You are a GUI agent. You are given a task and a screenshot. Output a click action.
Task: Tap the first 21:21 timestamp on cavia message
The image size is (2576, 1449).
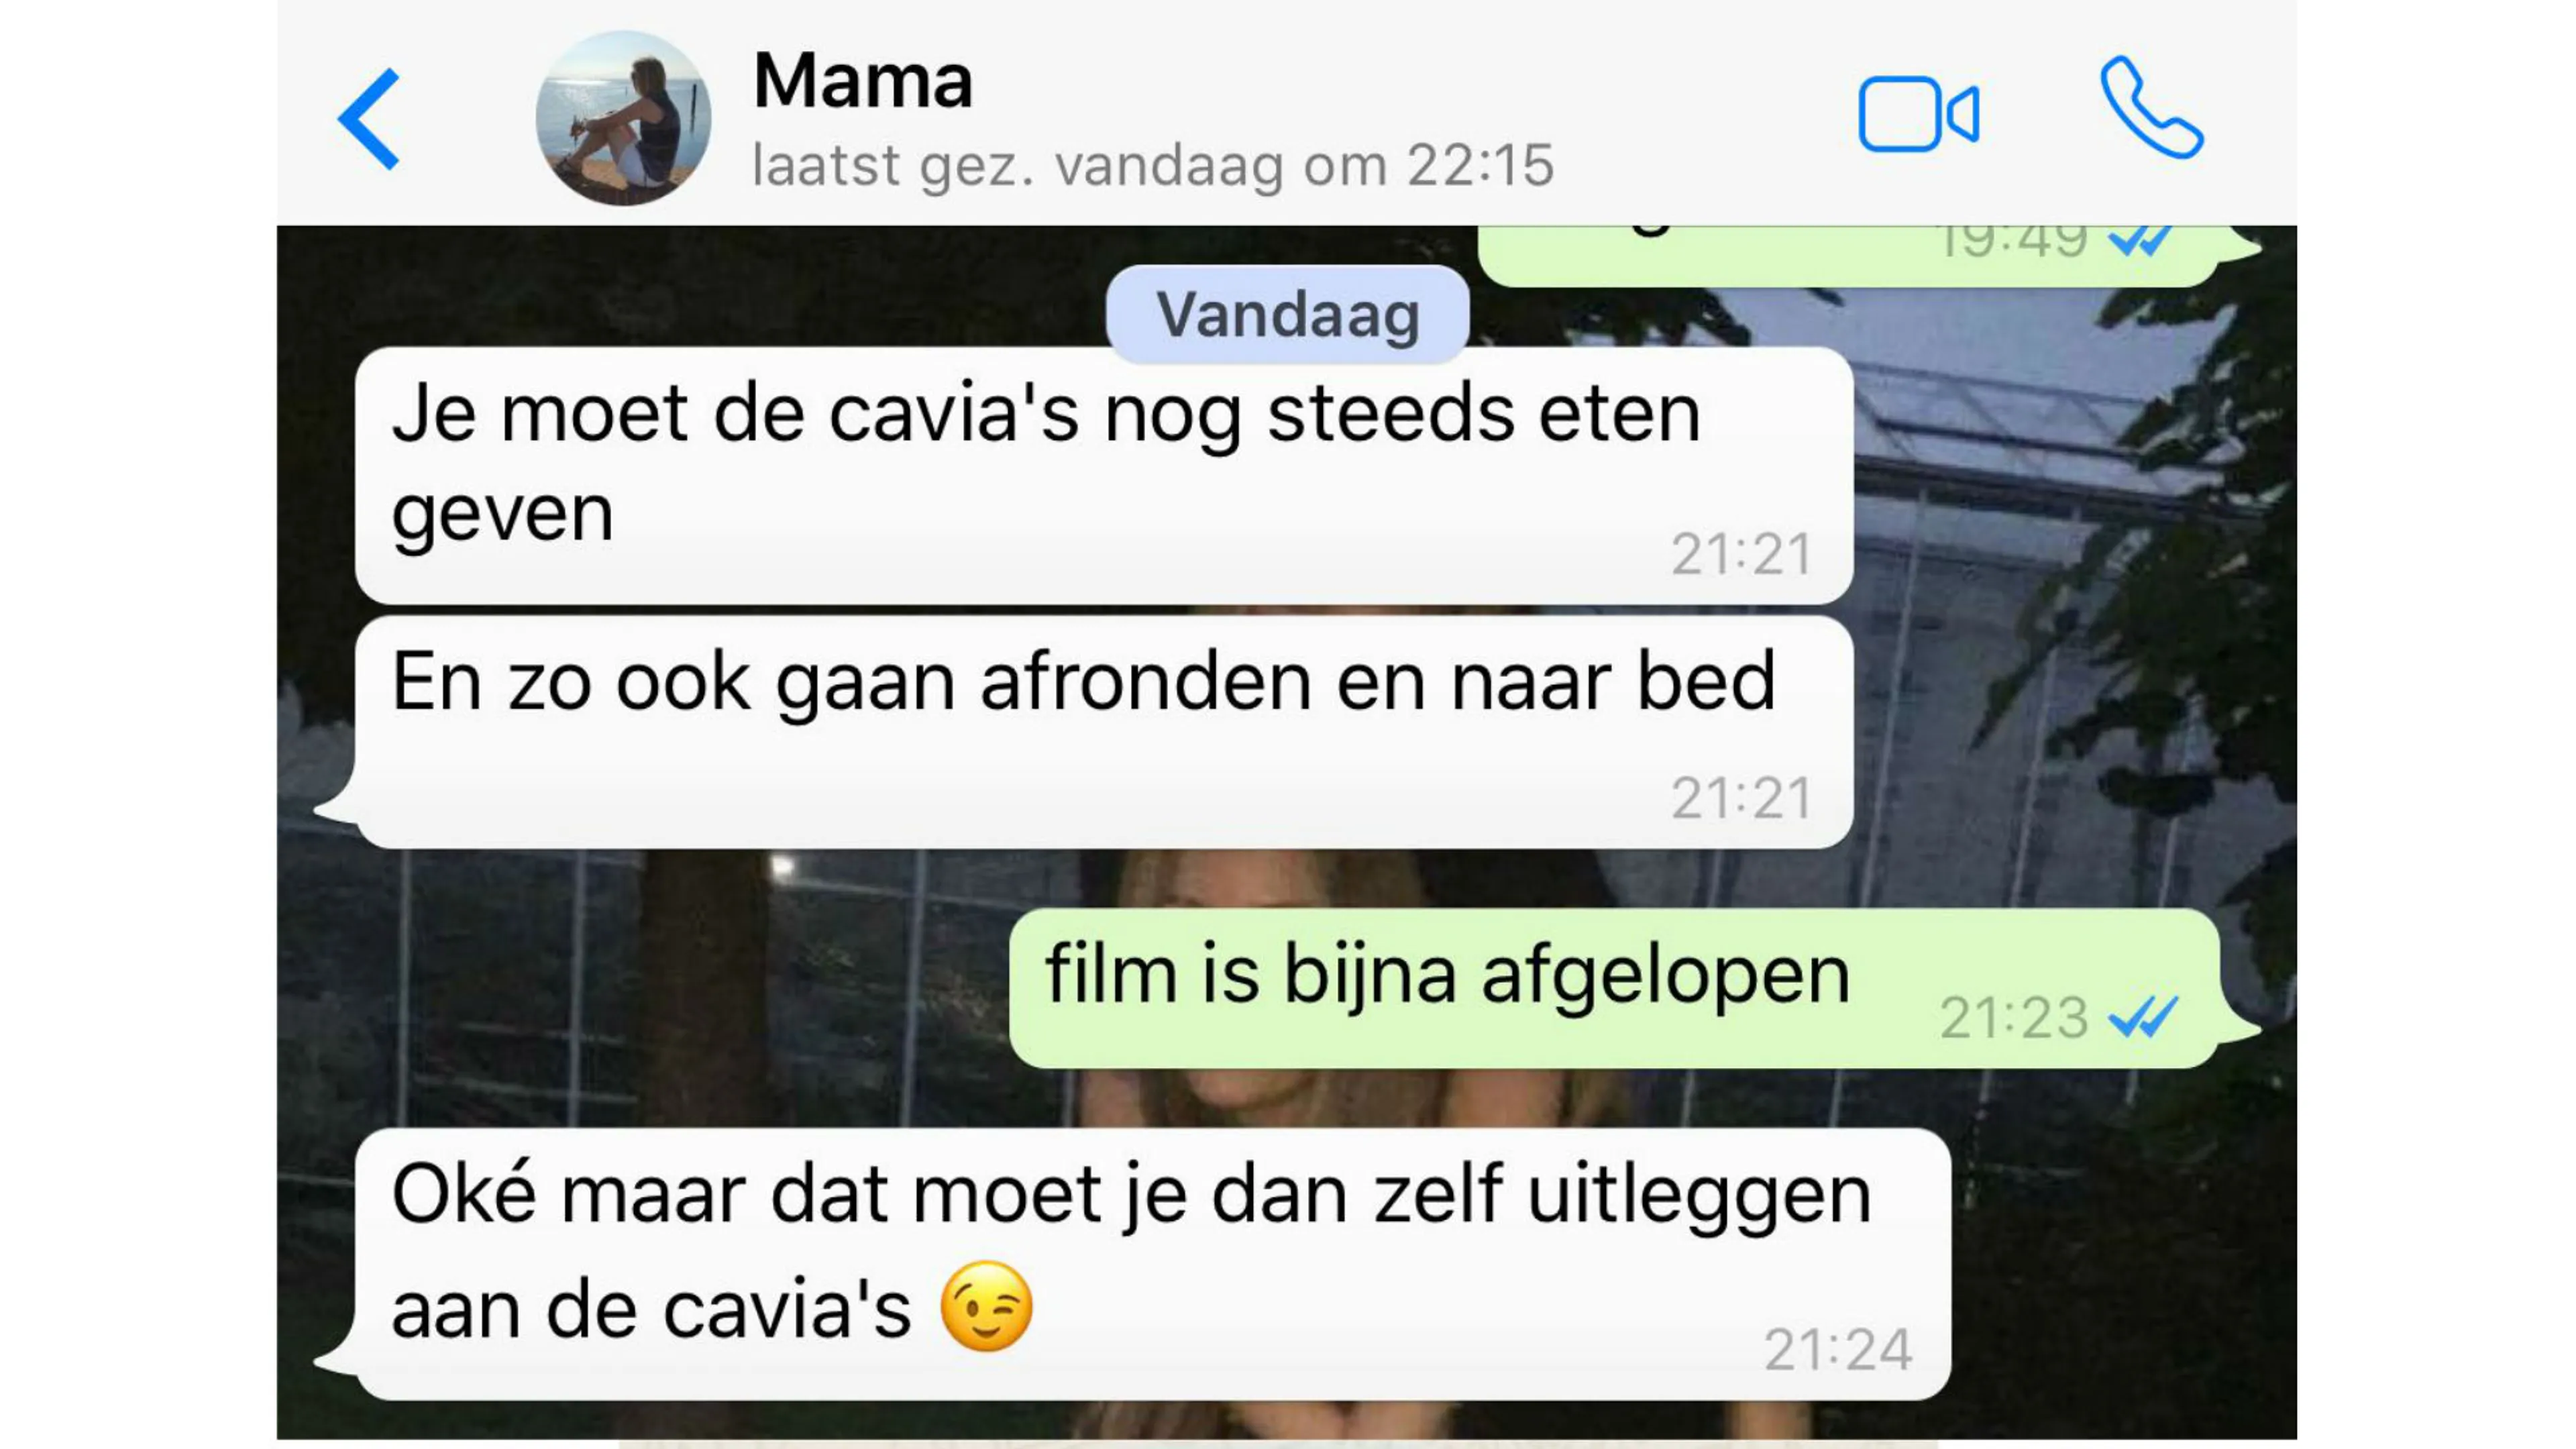1742,554
